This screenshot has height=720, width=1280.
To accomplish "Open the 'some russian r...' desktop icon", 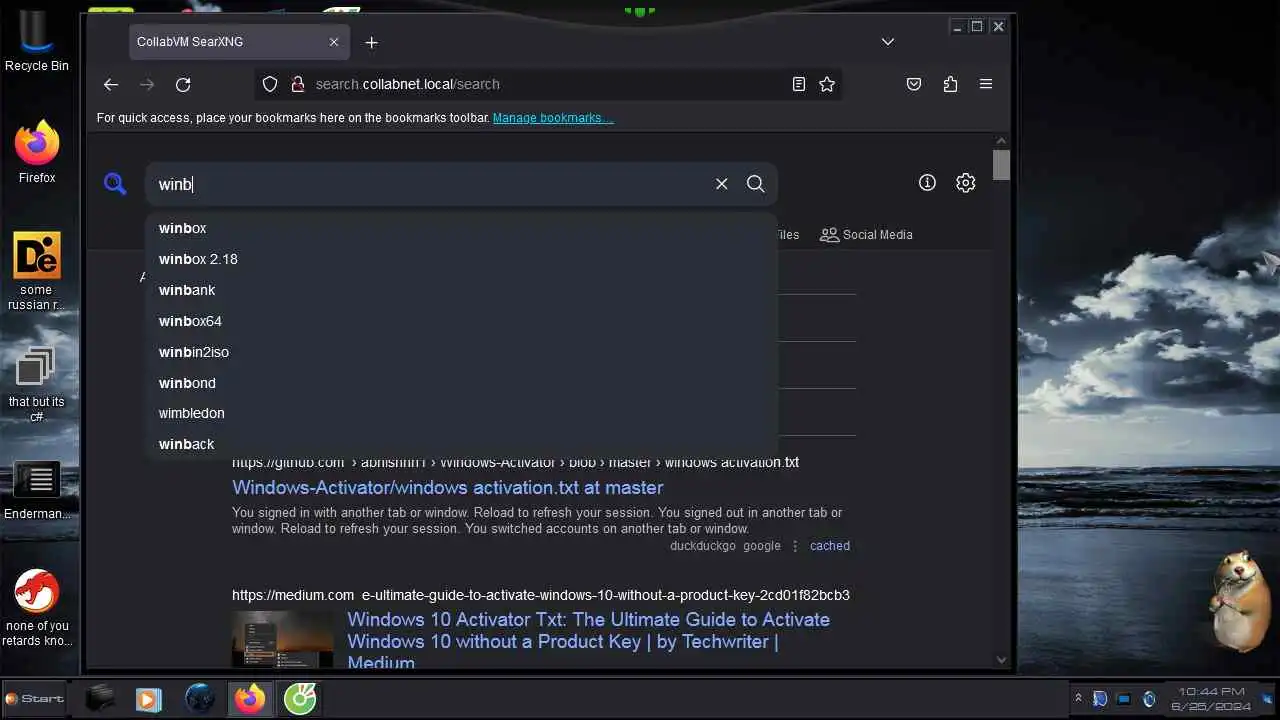I will click(37, 271).
